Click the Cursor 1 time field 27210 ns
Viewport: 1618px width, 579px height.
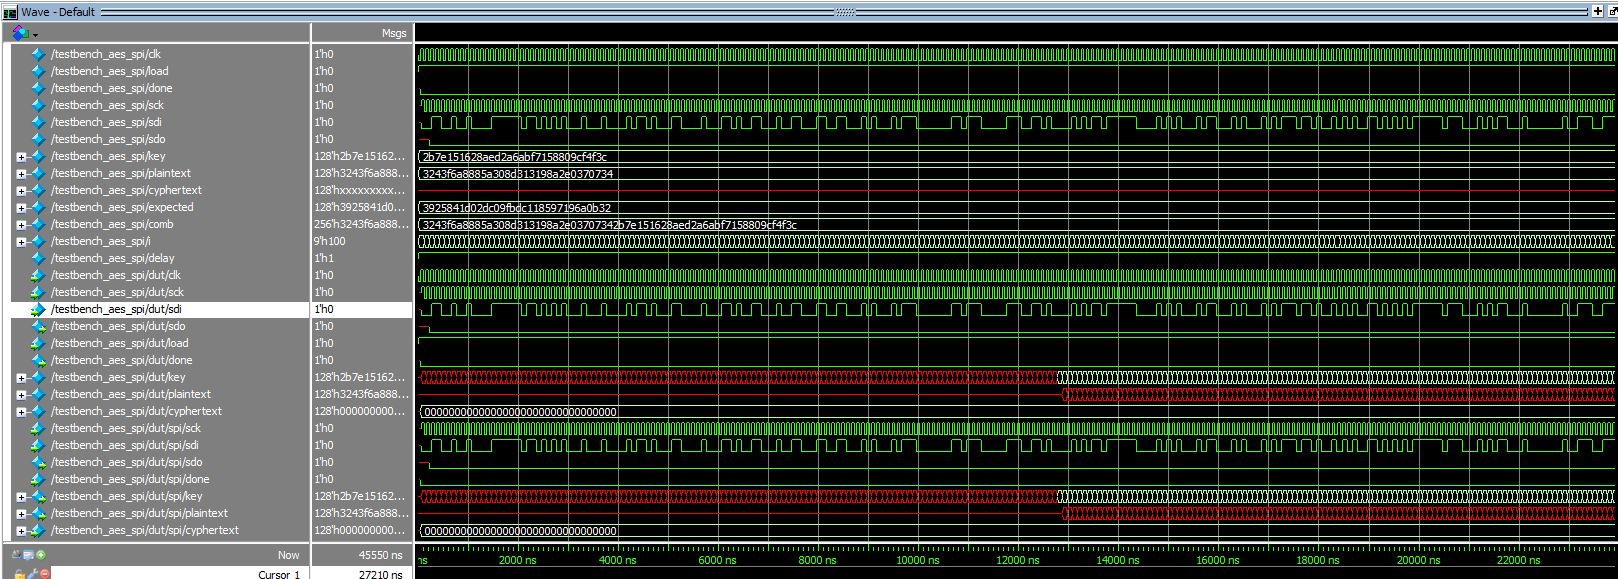pyautogui.click(x=380, y=574)
